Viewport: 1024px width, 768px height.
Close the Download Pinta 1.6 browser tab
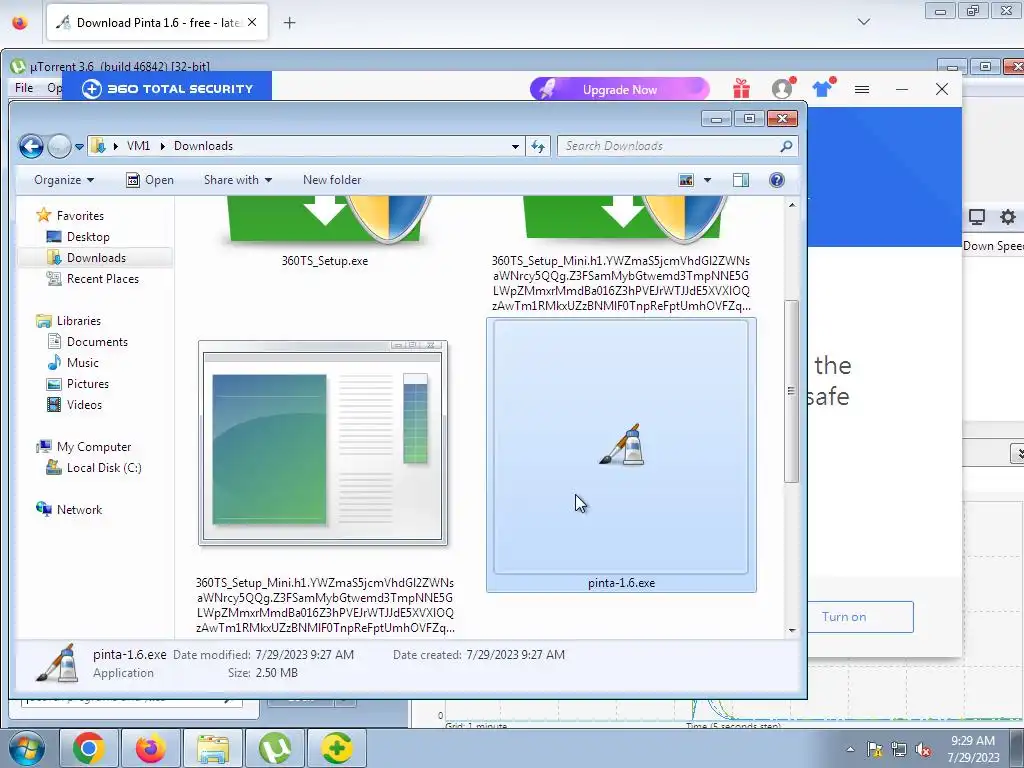(252, 22)
